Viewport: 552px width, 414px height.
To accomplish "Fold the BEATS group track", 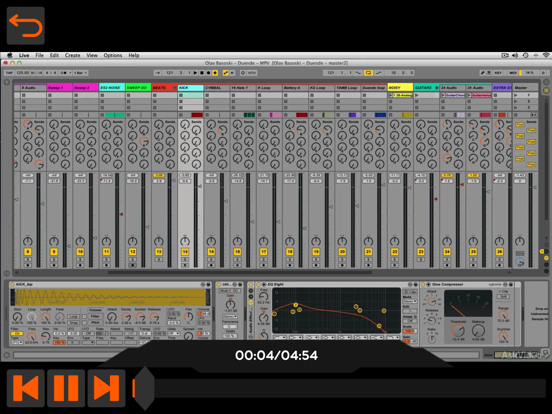I will tap(174, 87).
